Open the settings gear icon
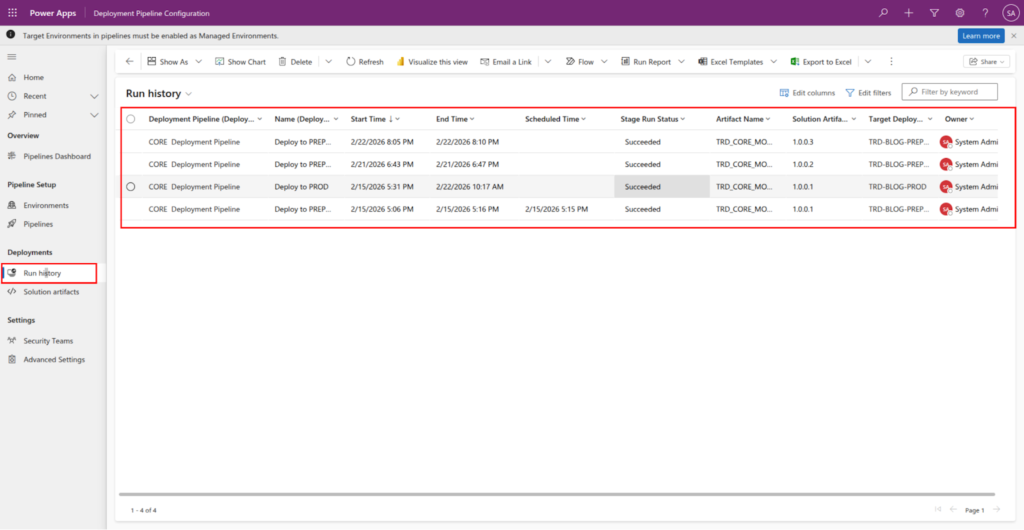1024x530 pixels. coord(960,13)
